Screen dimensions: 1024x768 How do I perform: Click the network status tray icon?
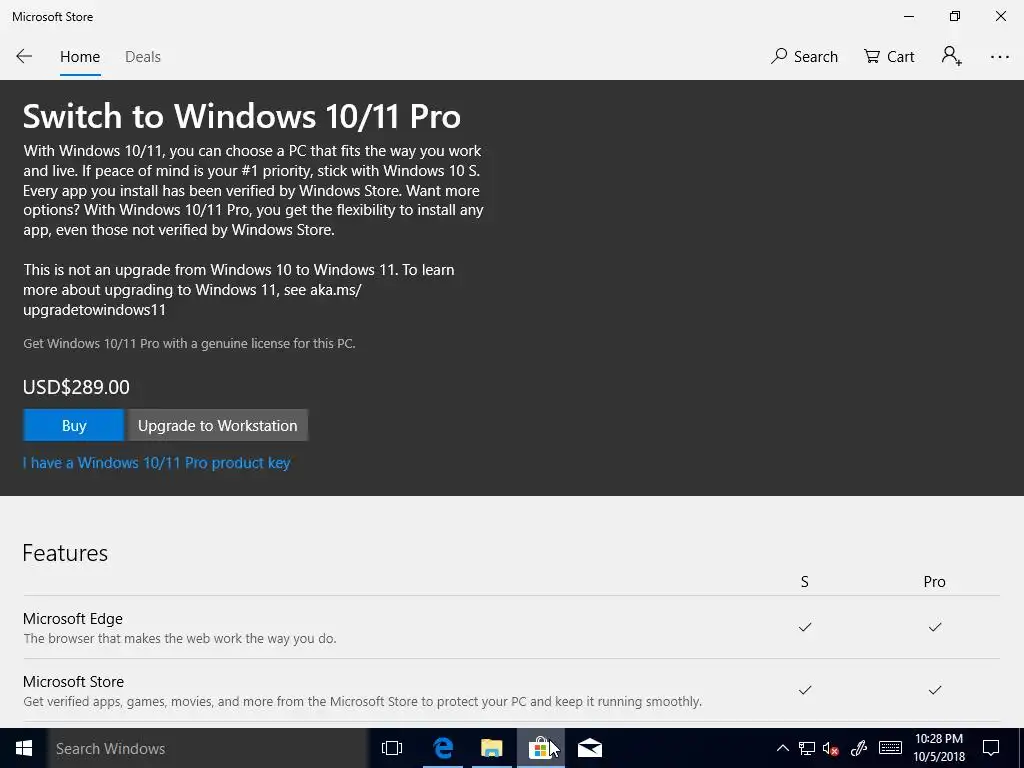point(807,748)
